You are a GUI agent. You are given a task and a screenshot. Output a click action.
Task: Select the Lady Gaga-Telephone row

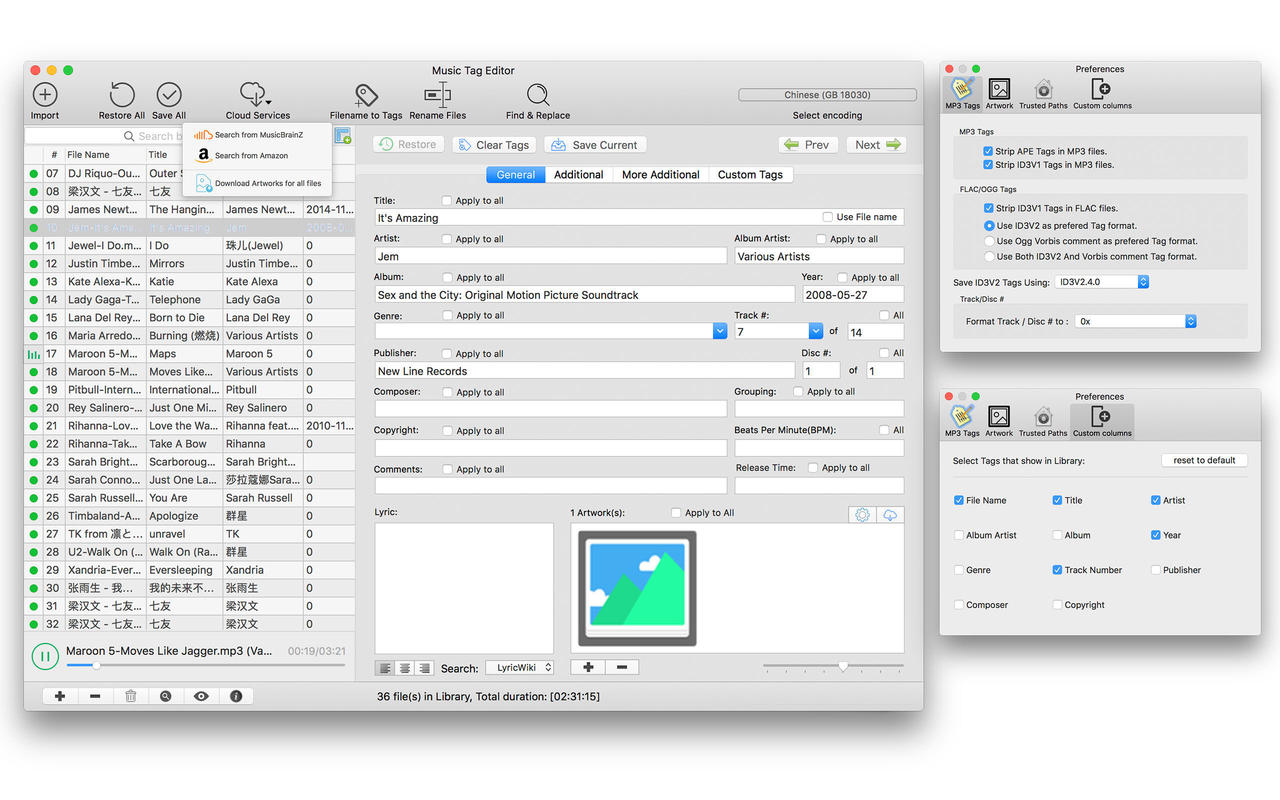[190, 299]
